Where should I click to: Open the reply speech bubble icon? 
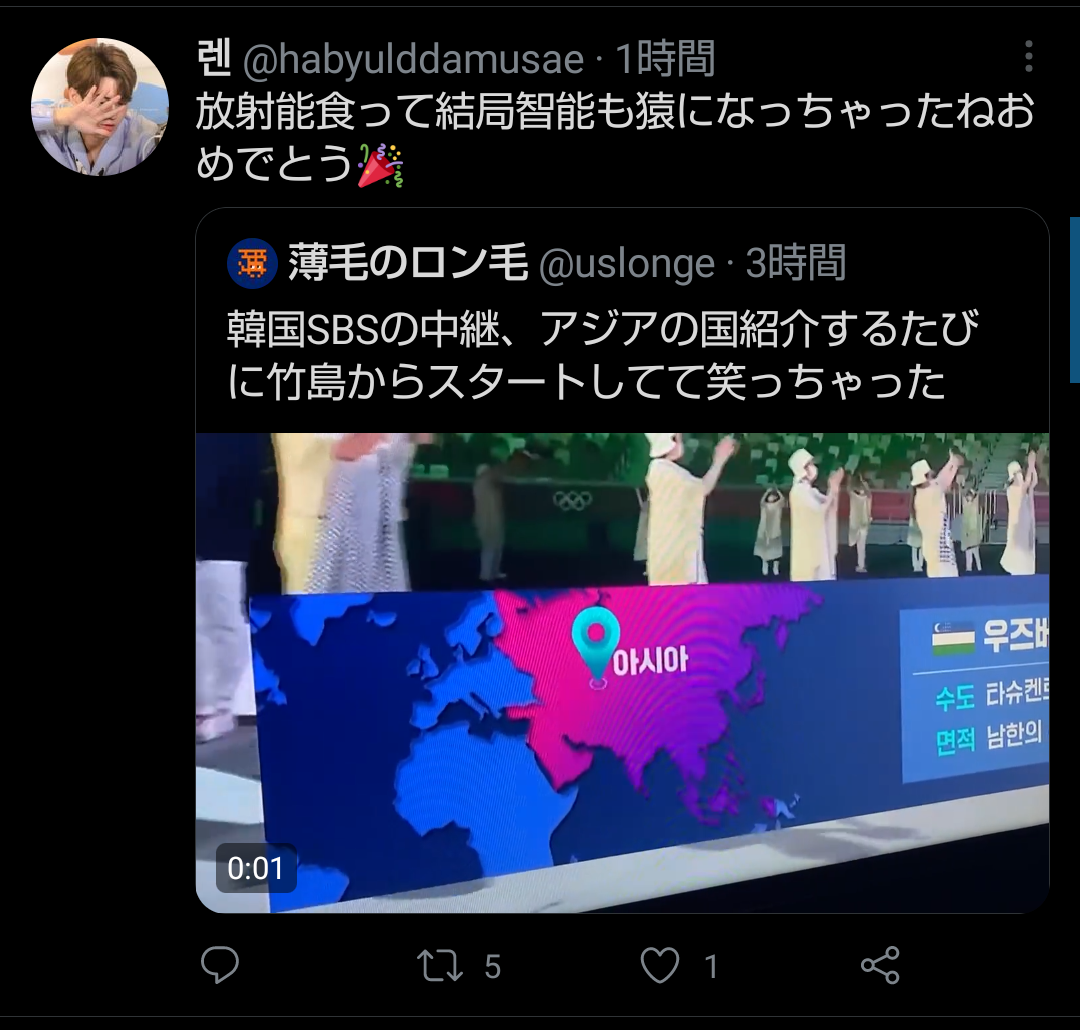(x=220, y=965)
